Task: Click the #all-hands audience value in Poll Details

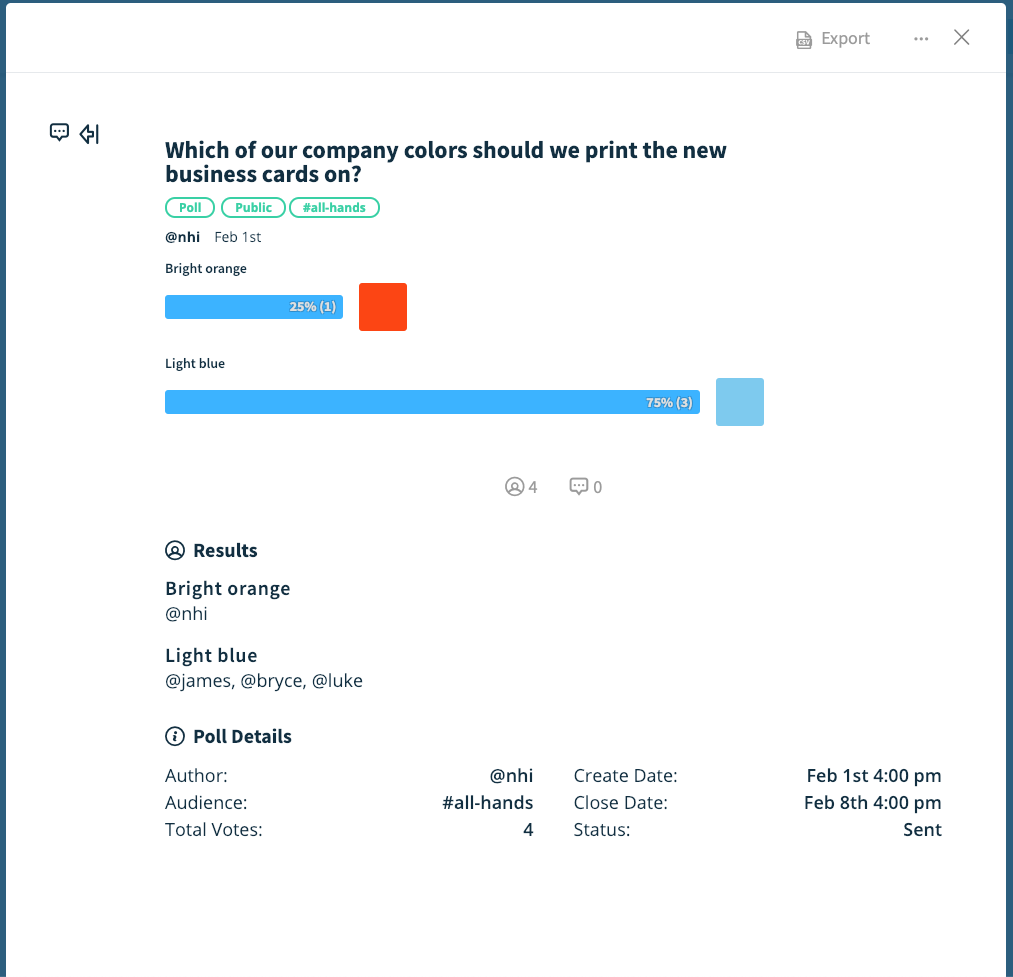Action: click(487, 802)
